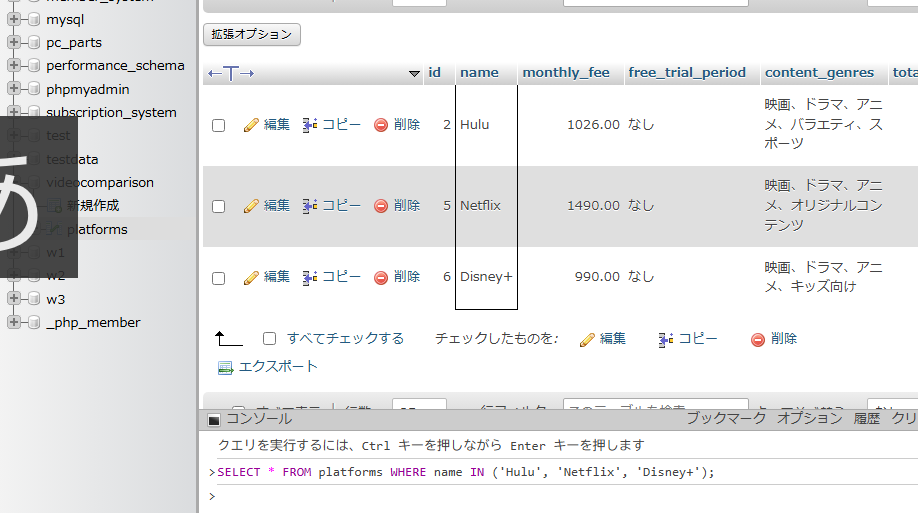Click the red delete icon for Disney+ row
918x513 pixels.
pos(381,277)
